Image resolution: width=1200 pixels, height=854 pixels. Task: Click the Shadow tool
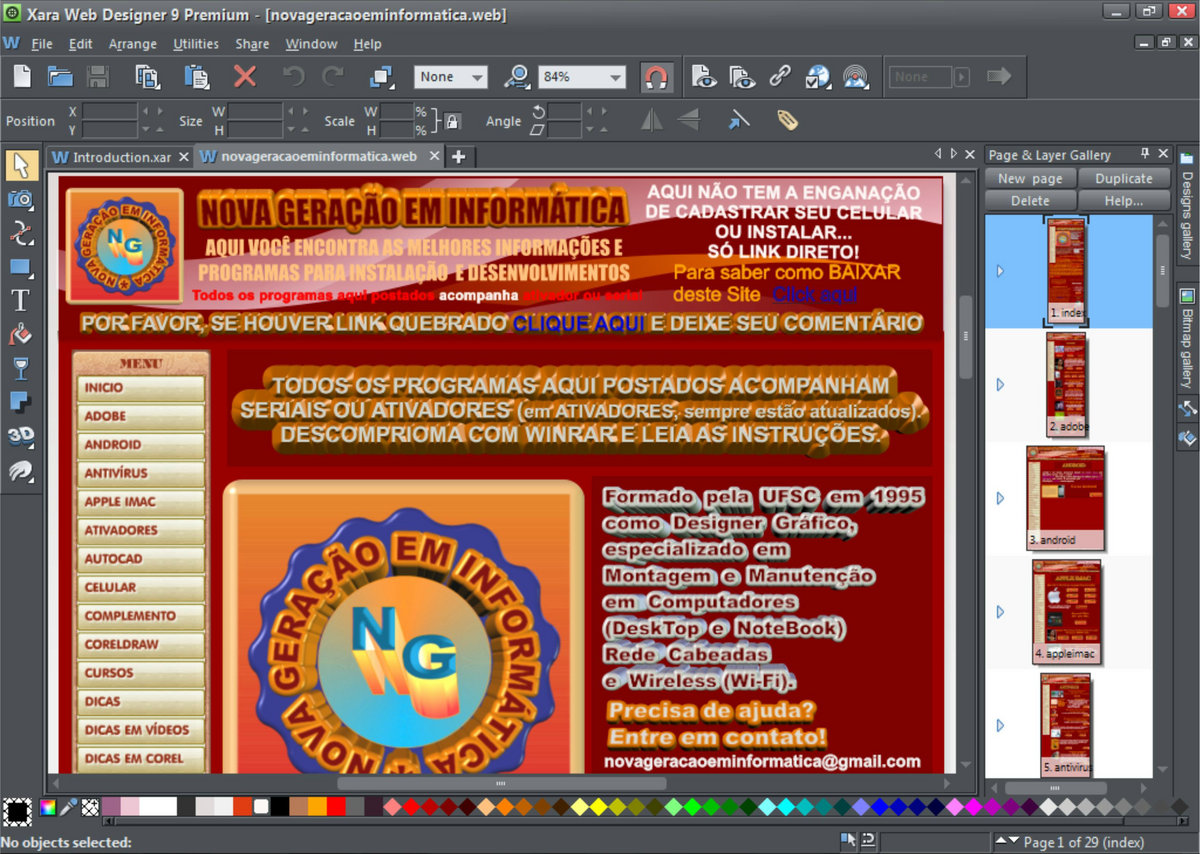coord(22,403)
